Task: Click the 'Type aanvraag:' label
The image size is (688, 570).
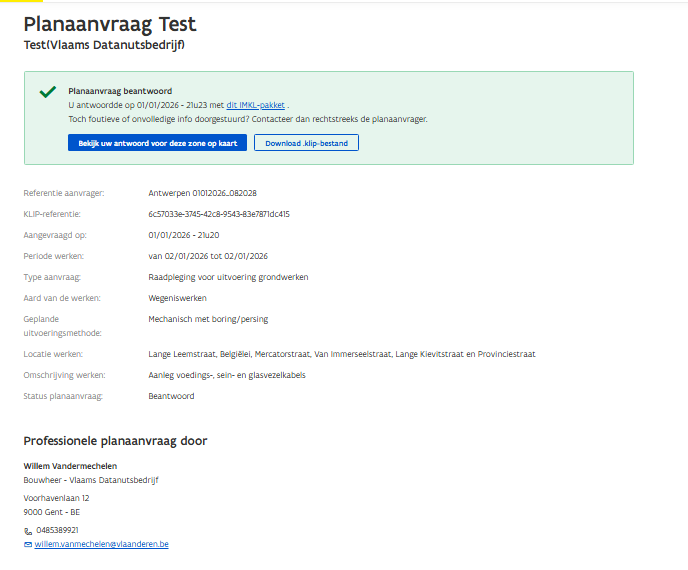Action: pyautogui.click(x=52, y=277)
